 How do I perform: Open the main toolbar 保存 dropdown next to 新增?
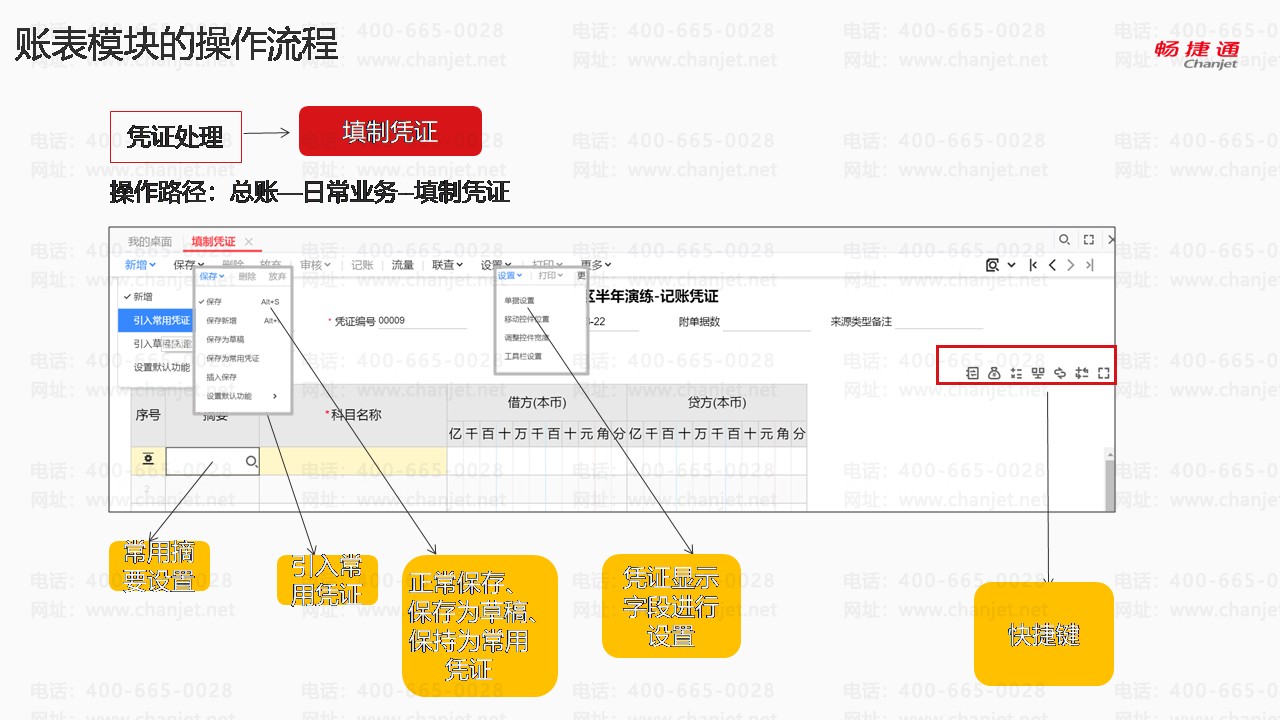click(188, 265)
